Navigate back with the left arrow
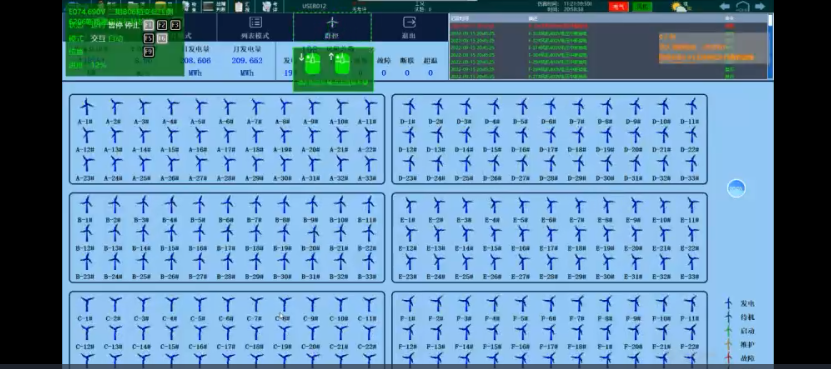 [724, 6]
